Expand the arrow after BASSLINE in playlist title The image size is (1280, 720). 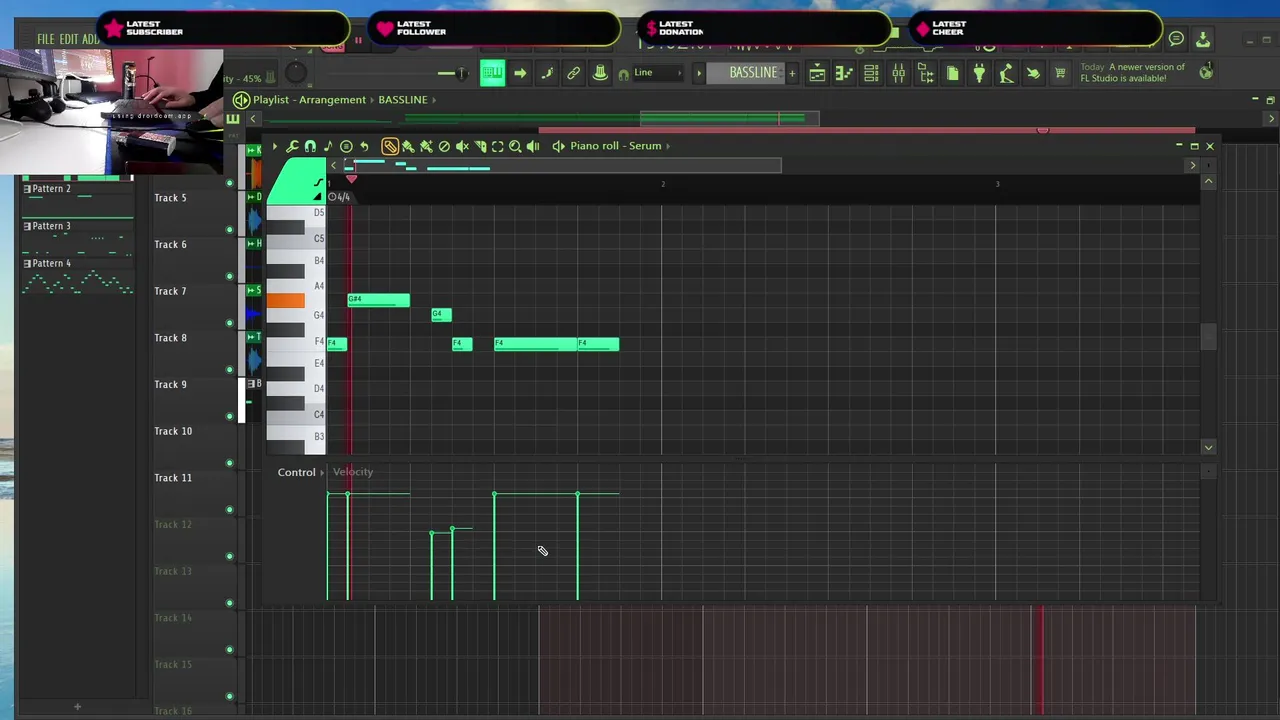434,100
